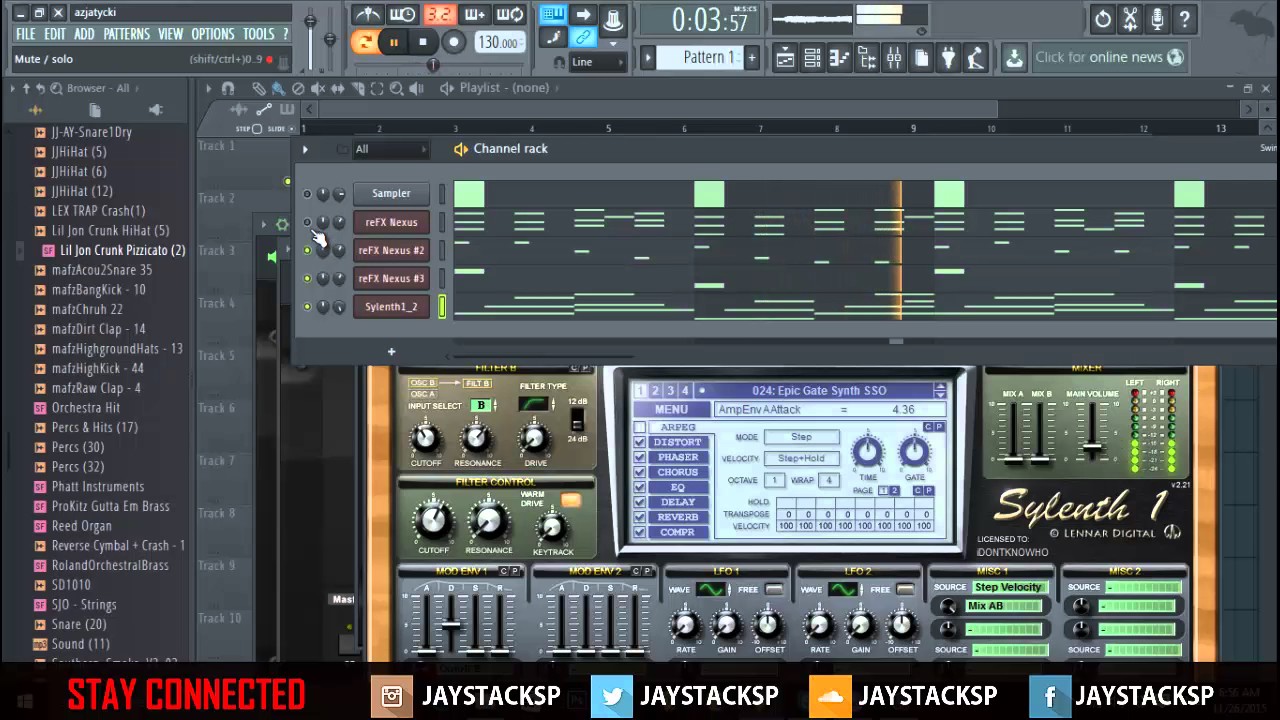Image resolution: width=1280 pixels, height=720 pixels.
Task: Select the delete tool in playlist toolbar
Action: [x=298, y=88]
